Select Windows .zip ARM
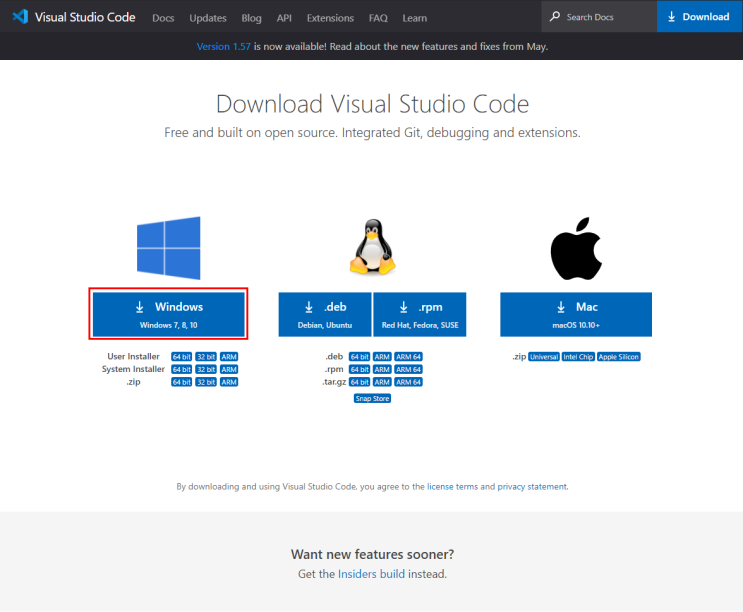 (229, 382)
